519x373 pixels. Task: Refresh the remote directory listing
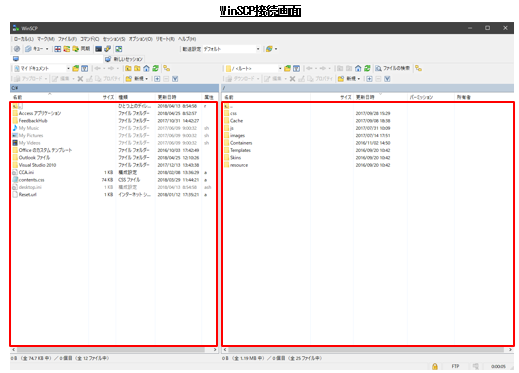[x=367, y=68]
